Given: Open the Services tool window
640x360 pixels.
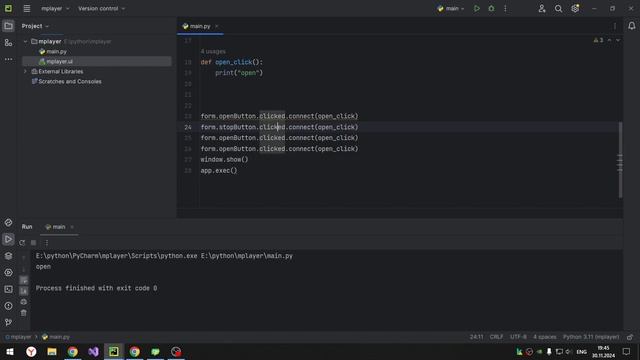Looking at the screenshot, I should pos(8,272).
